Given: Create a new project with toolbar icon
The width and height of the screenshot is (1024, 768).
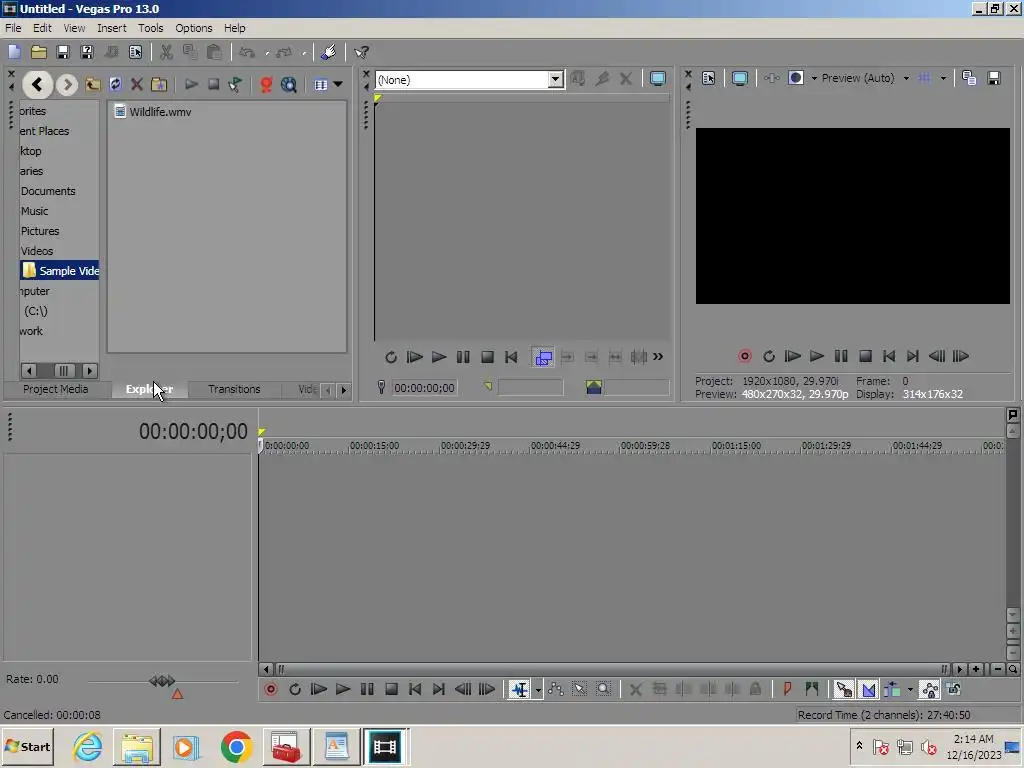Looking at the screenshot, I should click(x=14, y=52).
